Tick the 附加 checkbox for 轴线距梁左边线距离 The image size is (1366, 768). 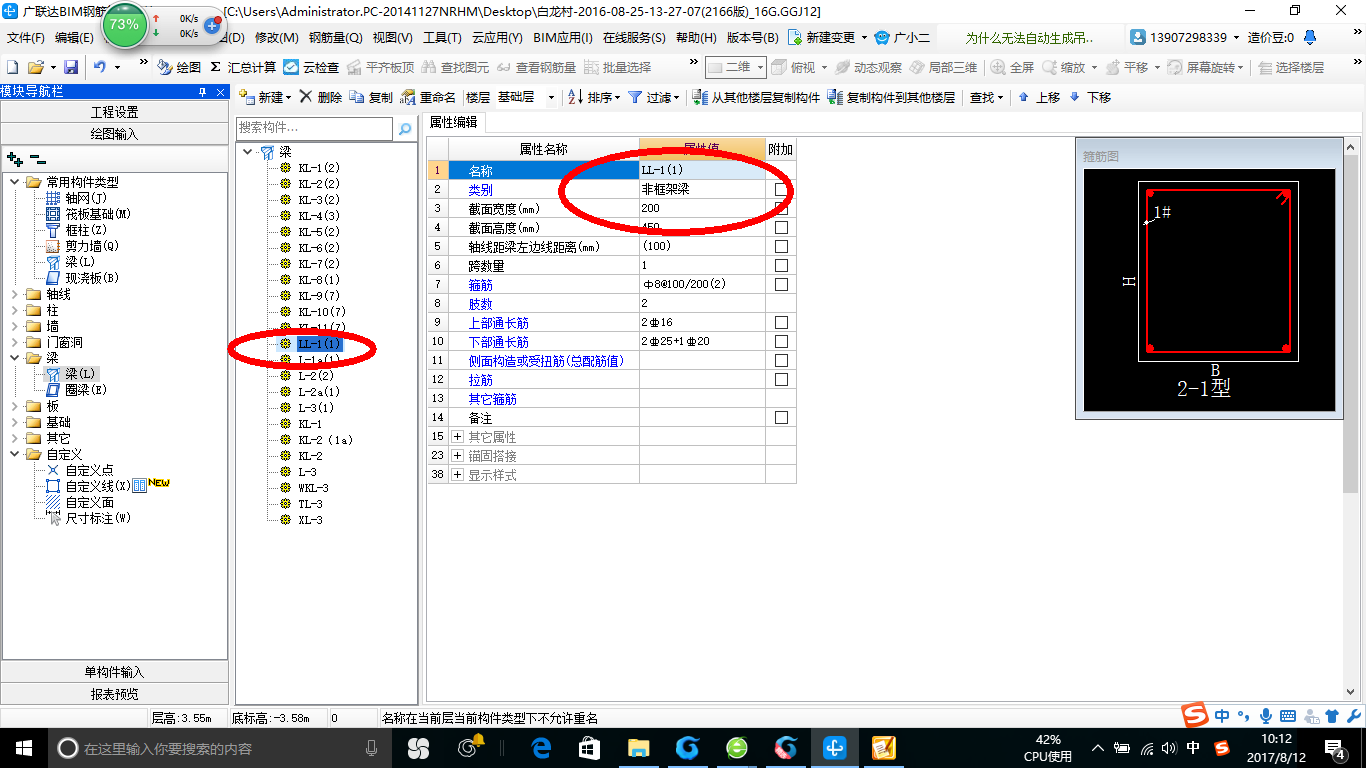[781, 246]
